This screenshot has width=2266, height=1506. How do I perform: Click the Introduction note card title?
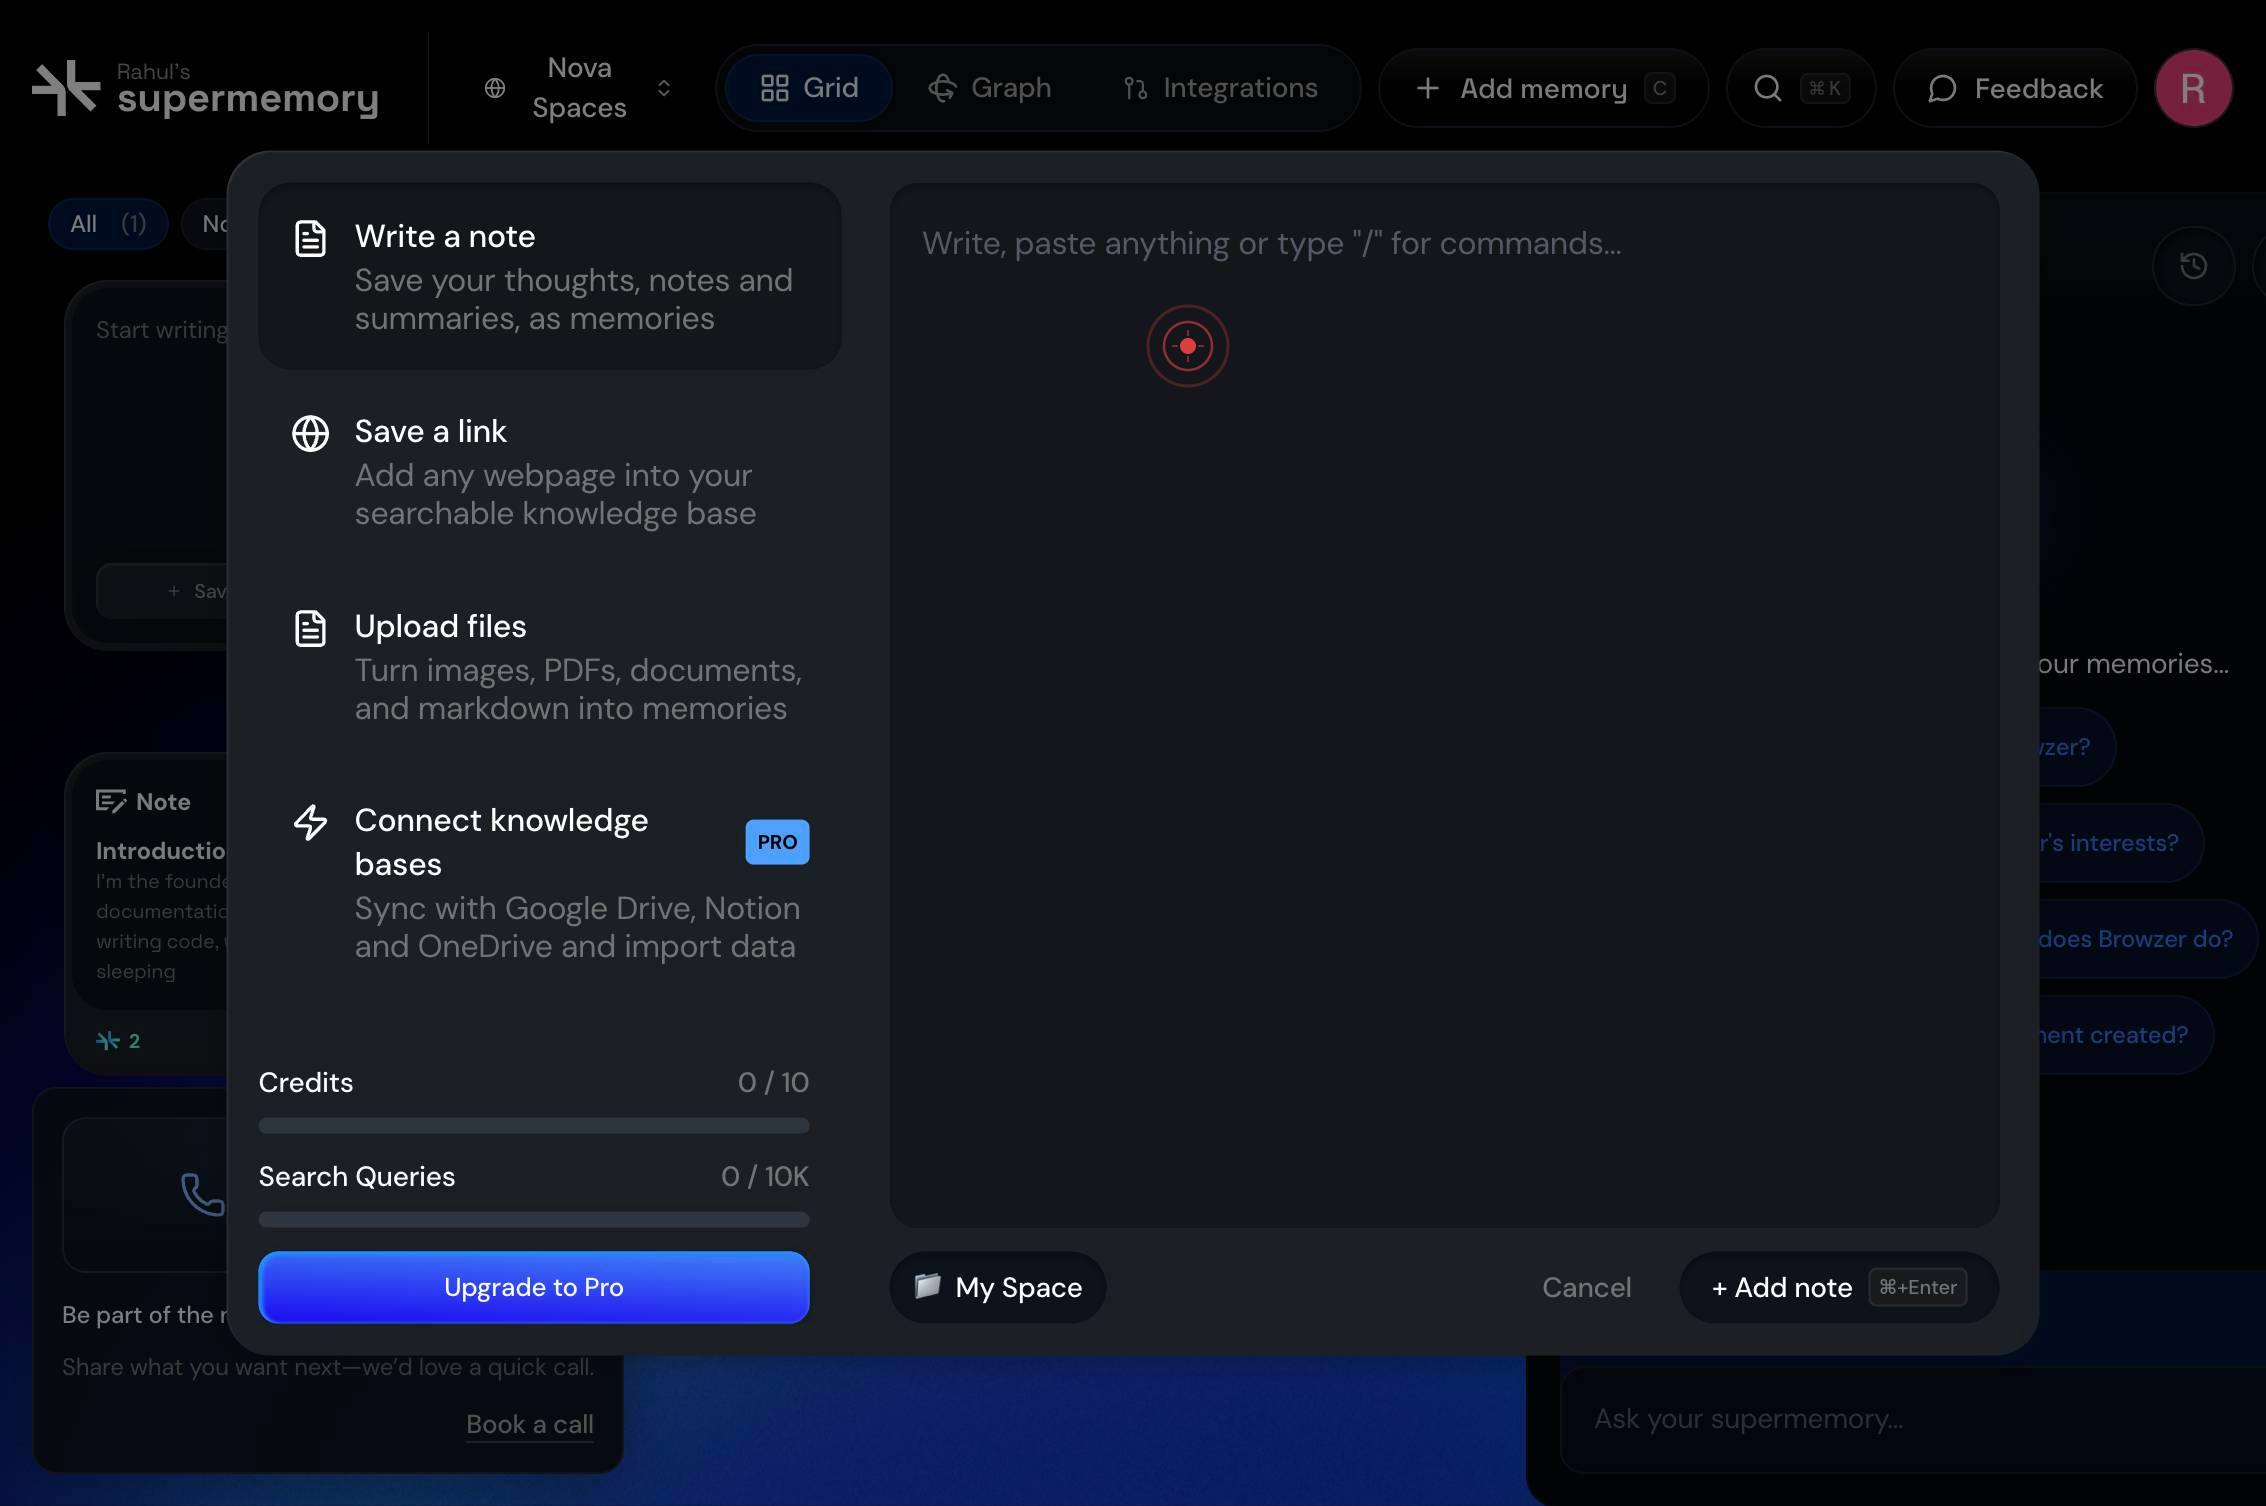click(162, 850)
